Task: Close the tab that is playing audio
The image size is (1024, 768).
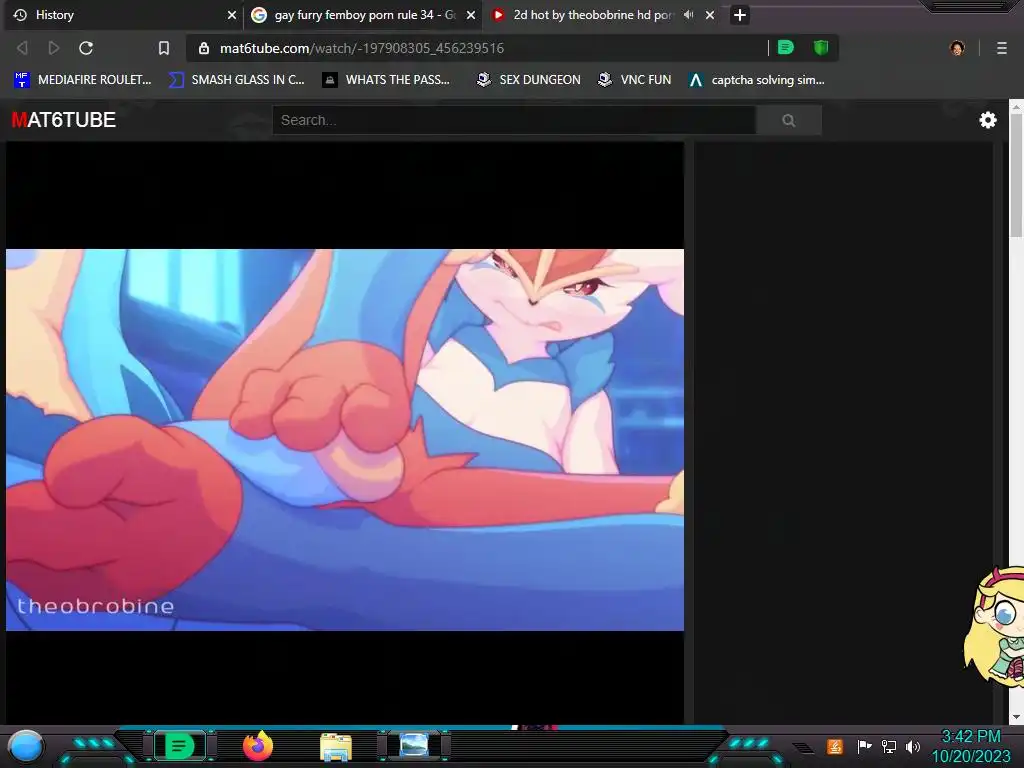Action: (710, 14)
